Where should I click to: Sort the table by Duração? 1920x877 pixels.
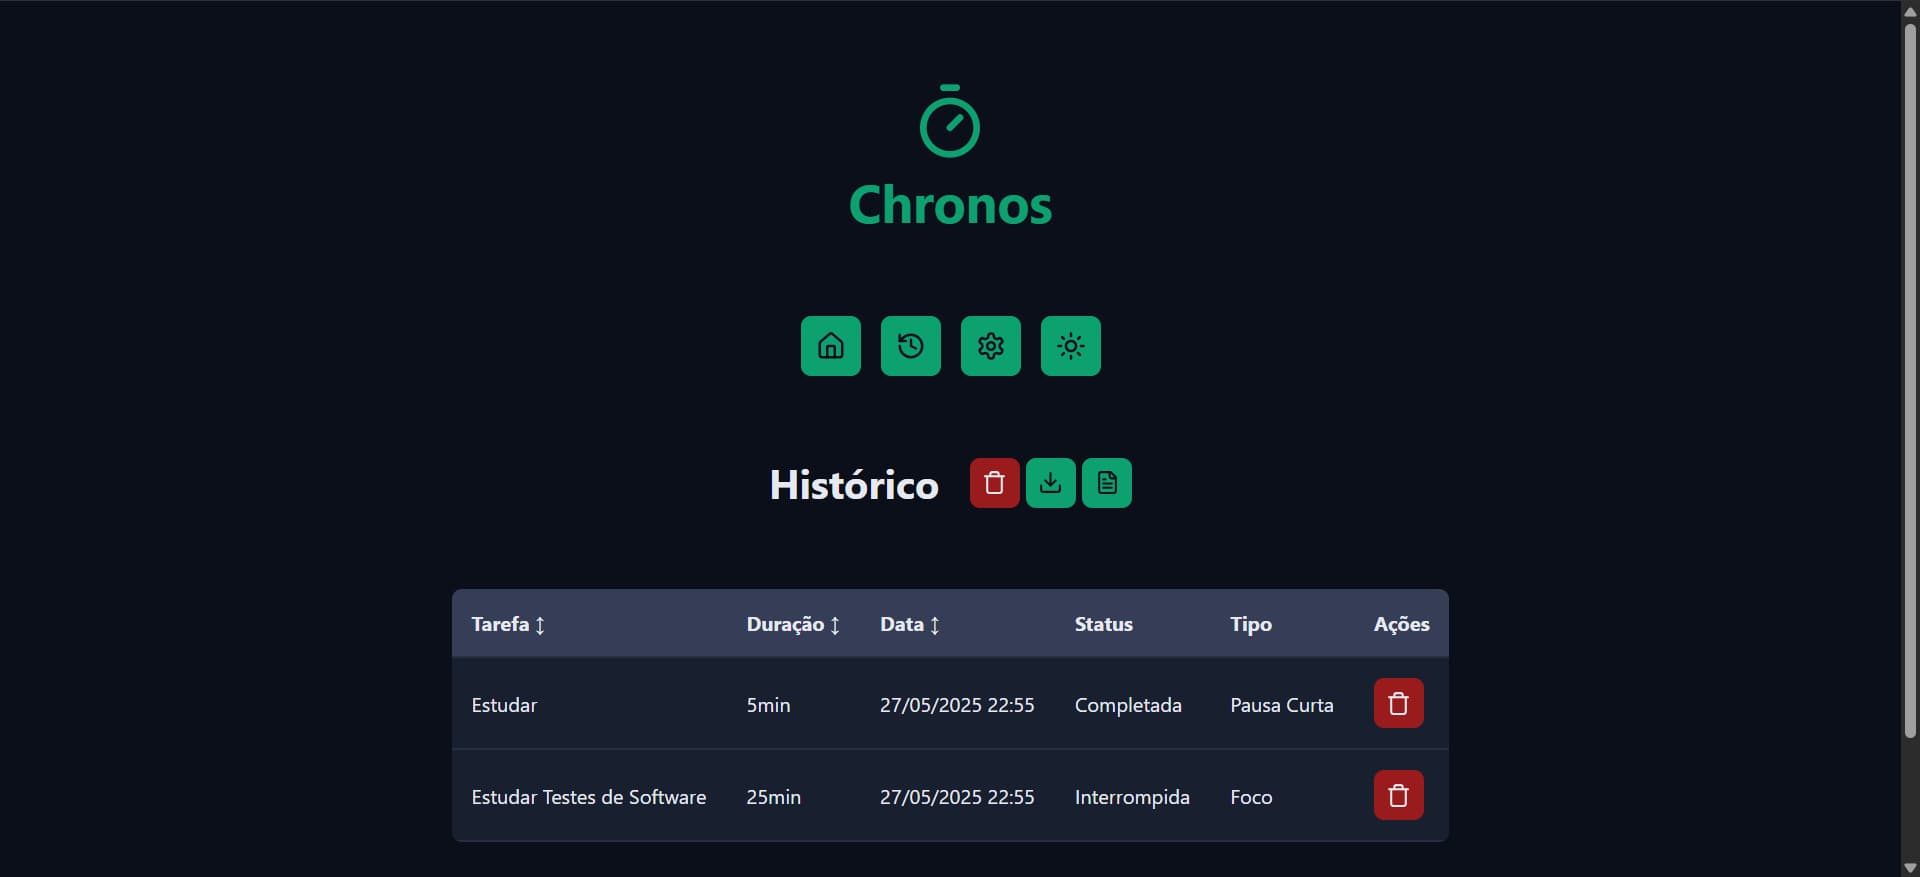[793, 624]
